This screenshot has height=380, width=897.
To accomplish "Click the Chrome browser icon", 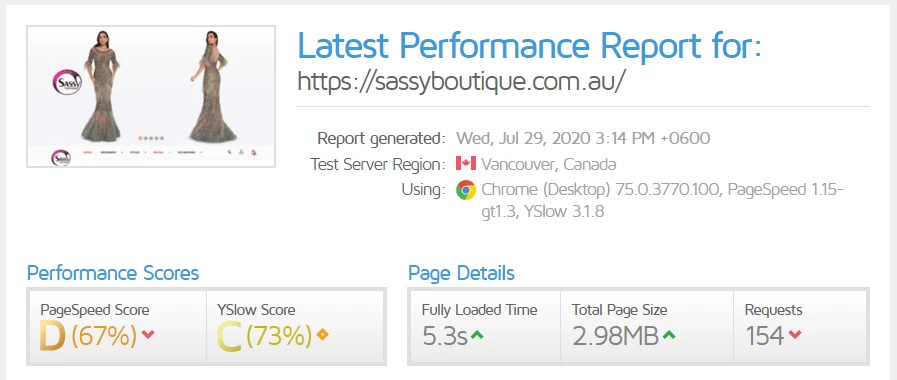I will pos(466,190).
